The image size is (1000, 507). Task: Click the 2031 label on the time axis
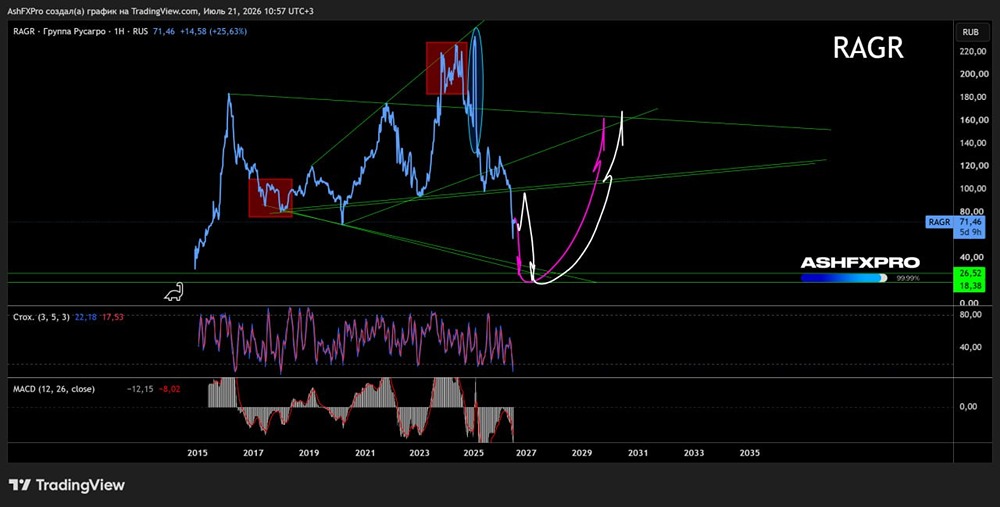[638, 453]
